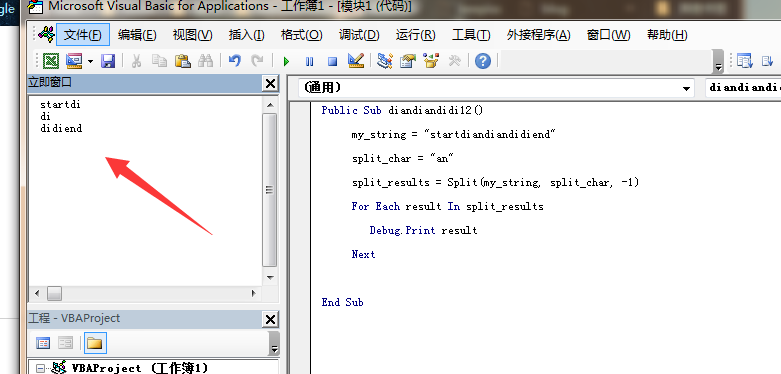Click the my_string assignment code line
781x374 pixels.
(x=453, y=134)
